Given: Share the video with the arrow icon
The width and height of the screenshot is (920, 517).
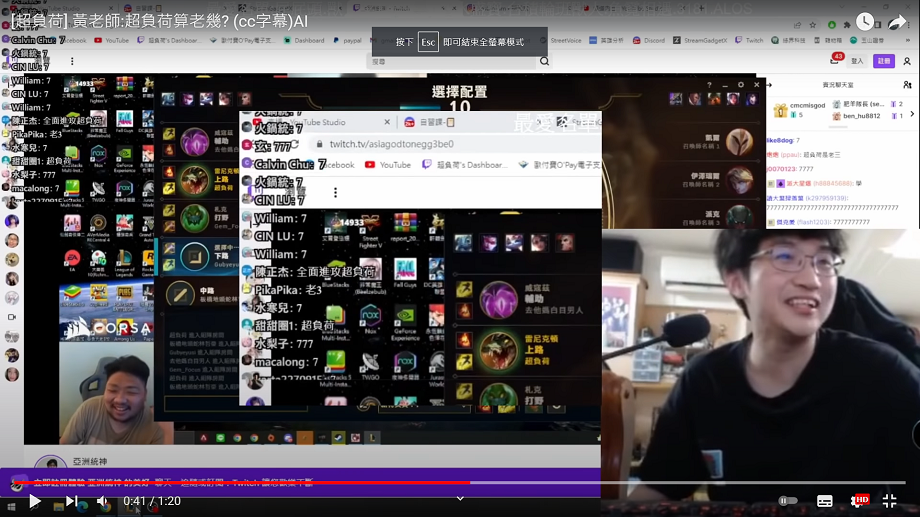Looking at the screenshot, I should (898, 22).
